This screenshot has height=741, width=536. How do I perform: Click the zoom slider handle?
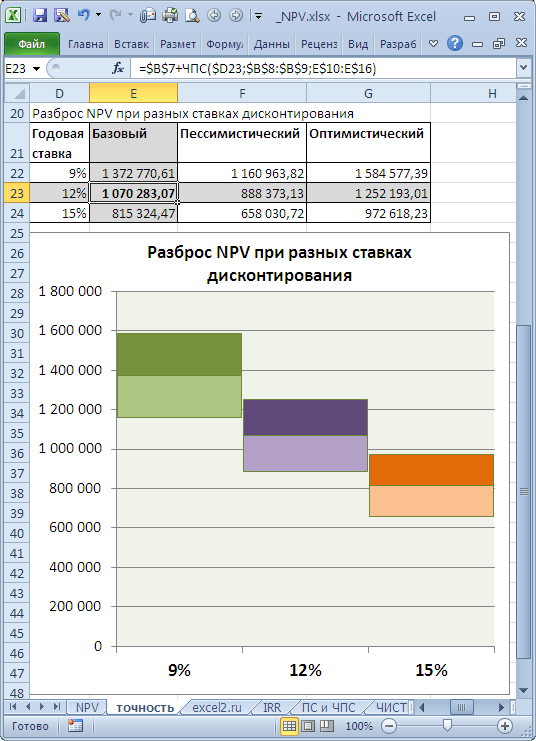447,725
